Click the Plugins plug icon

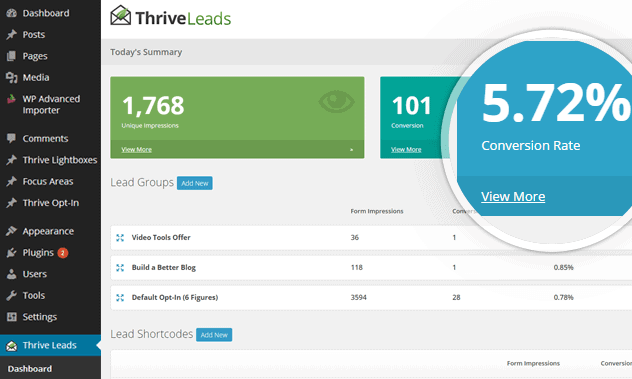(x=12, y=253)
